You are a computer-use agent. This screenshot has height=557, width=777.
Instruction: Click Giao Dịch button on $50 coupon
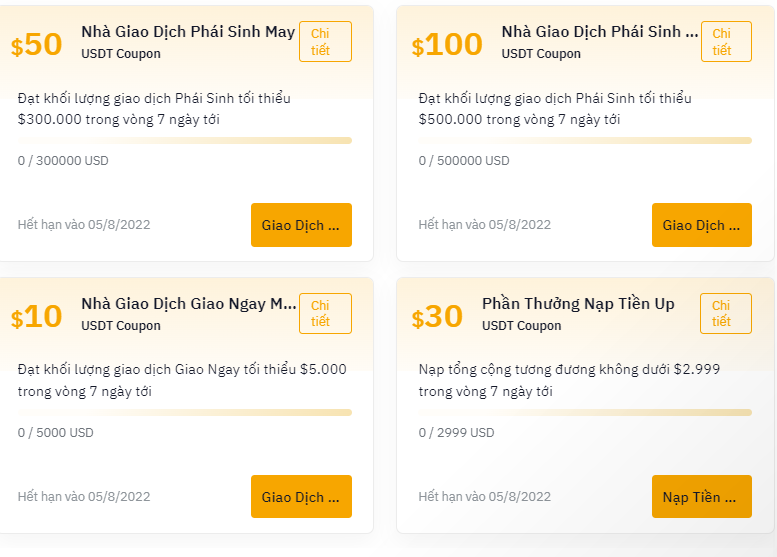[301, 225]
